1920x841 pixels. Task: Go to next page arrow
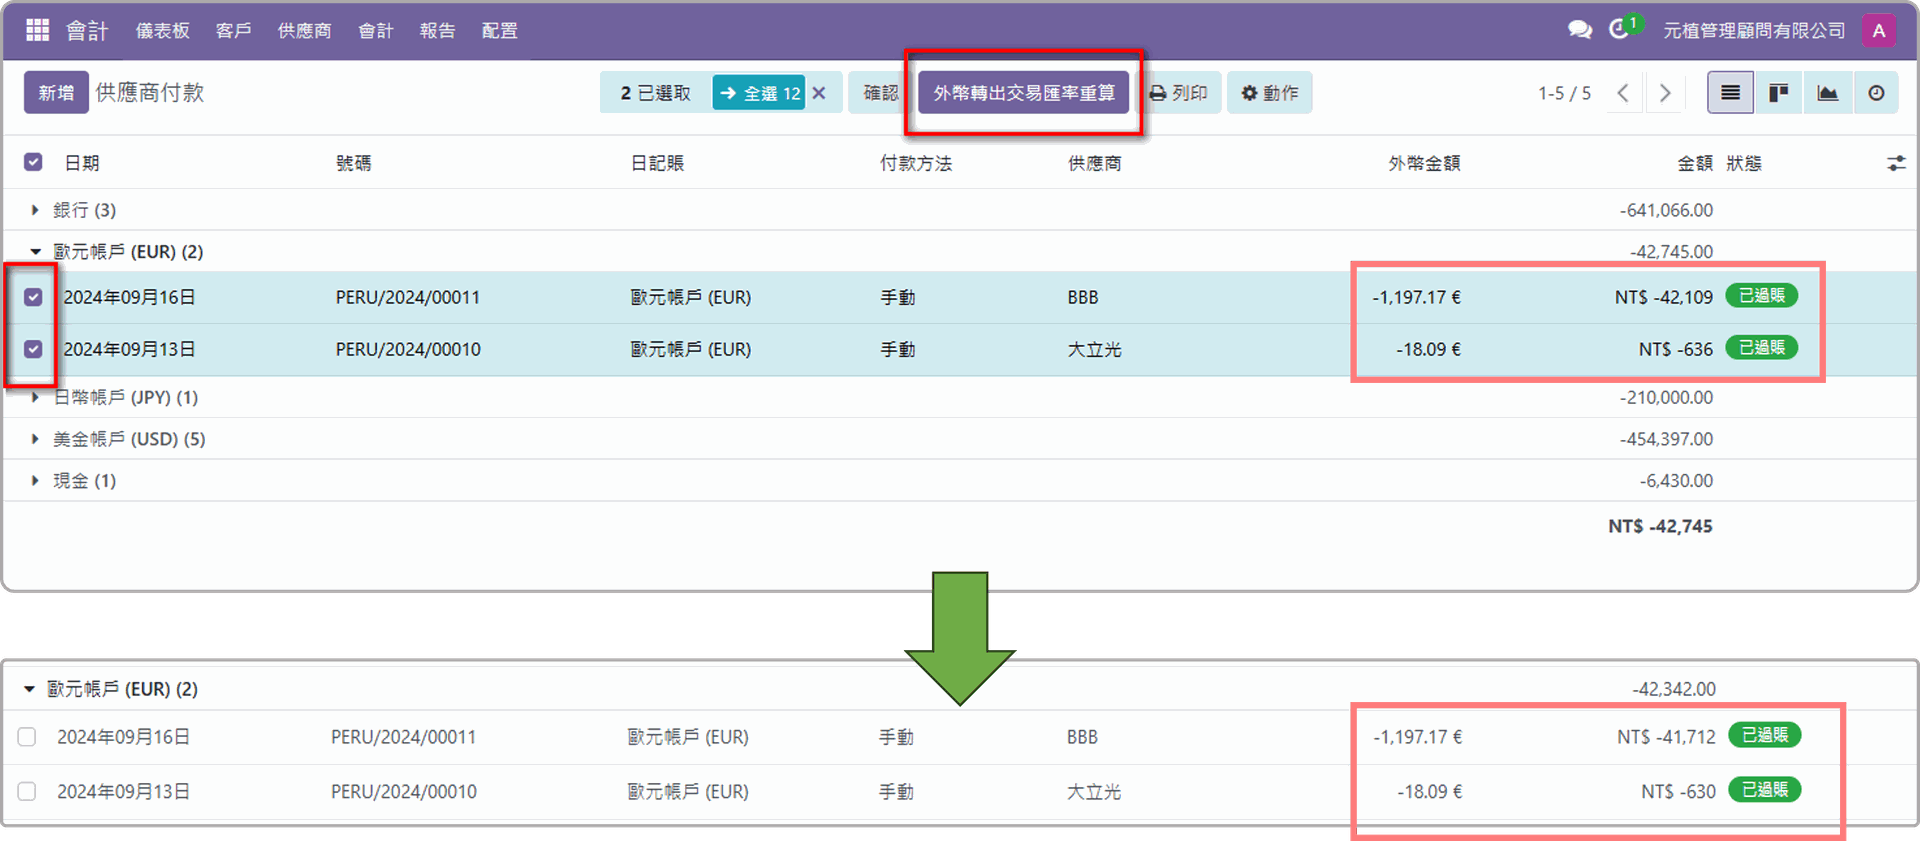pyautogui.click(x=1665, y=93)
